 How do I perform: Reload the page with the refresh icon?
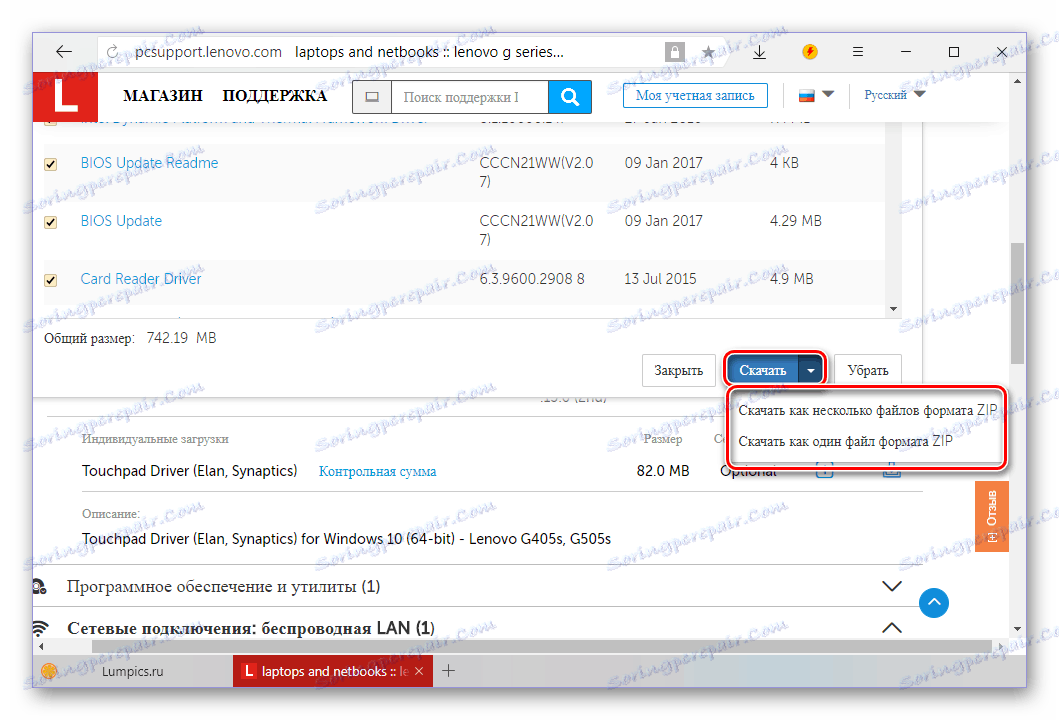pos(113,52)
